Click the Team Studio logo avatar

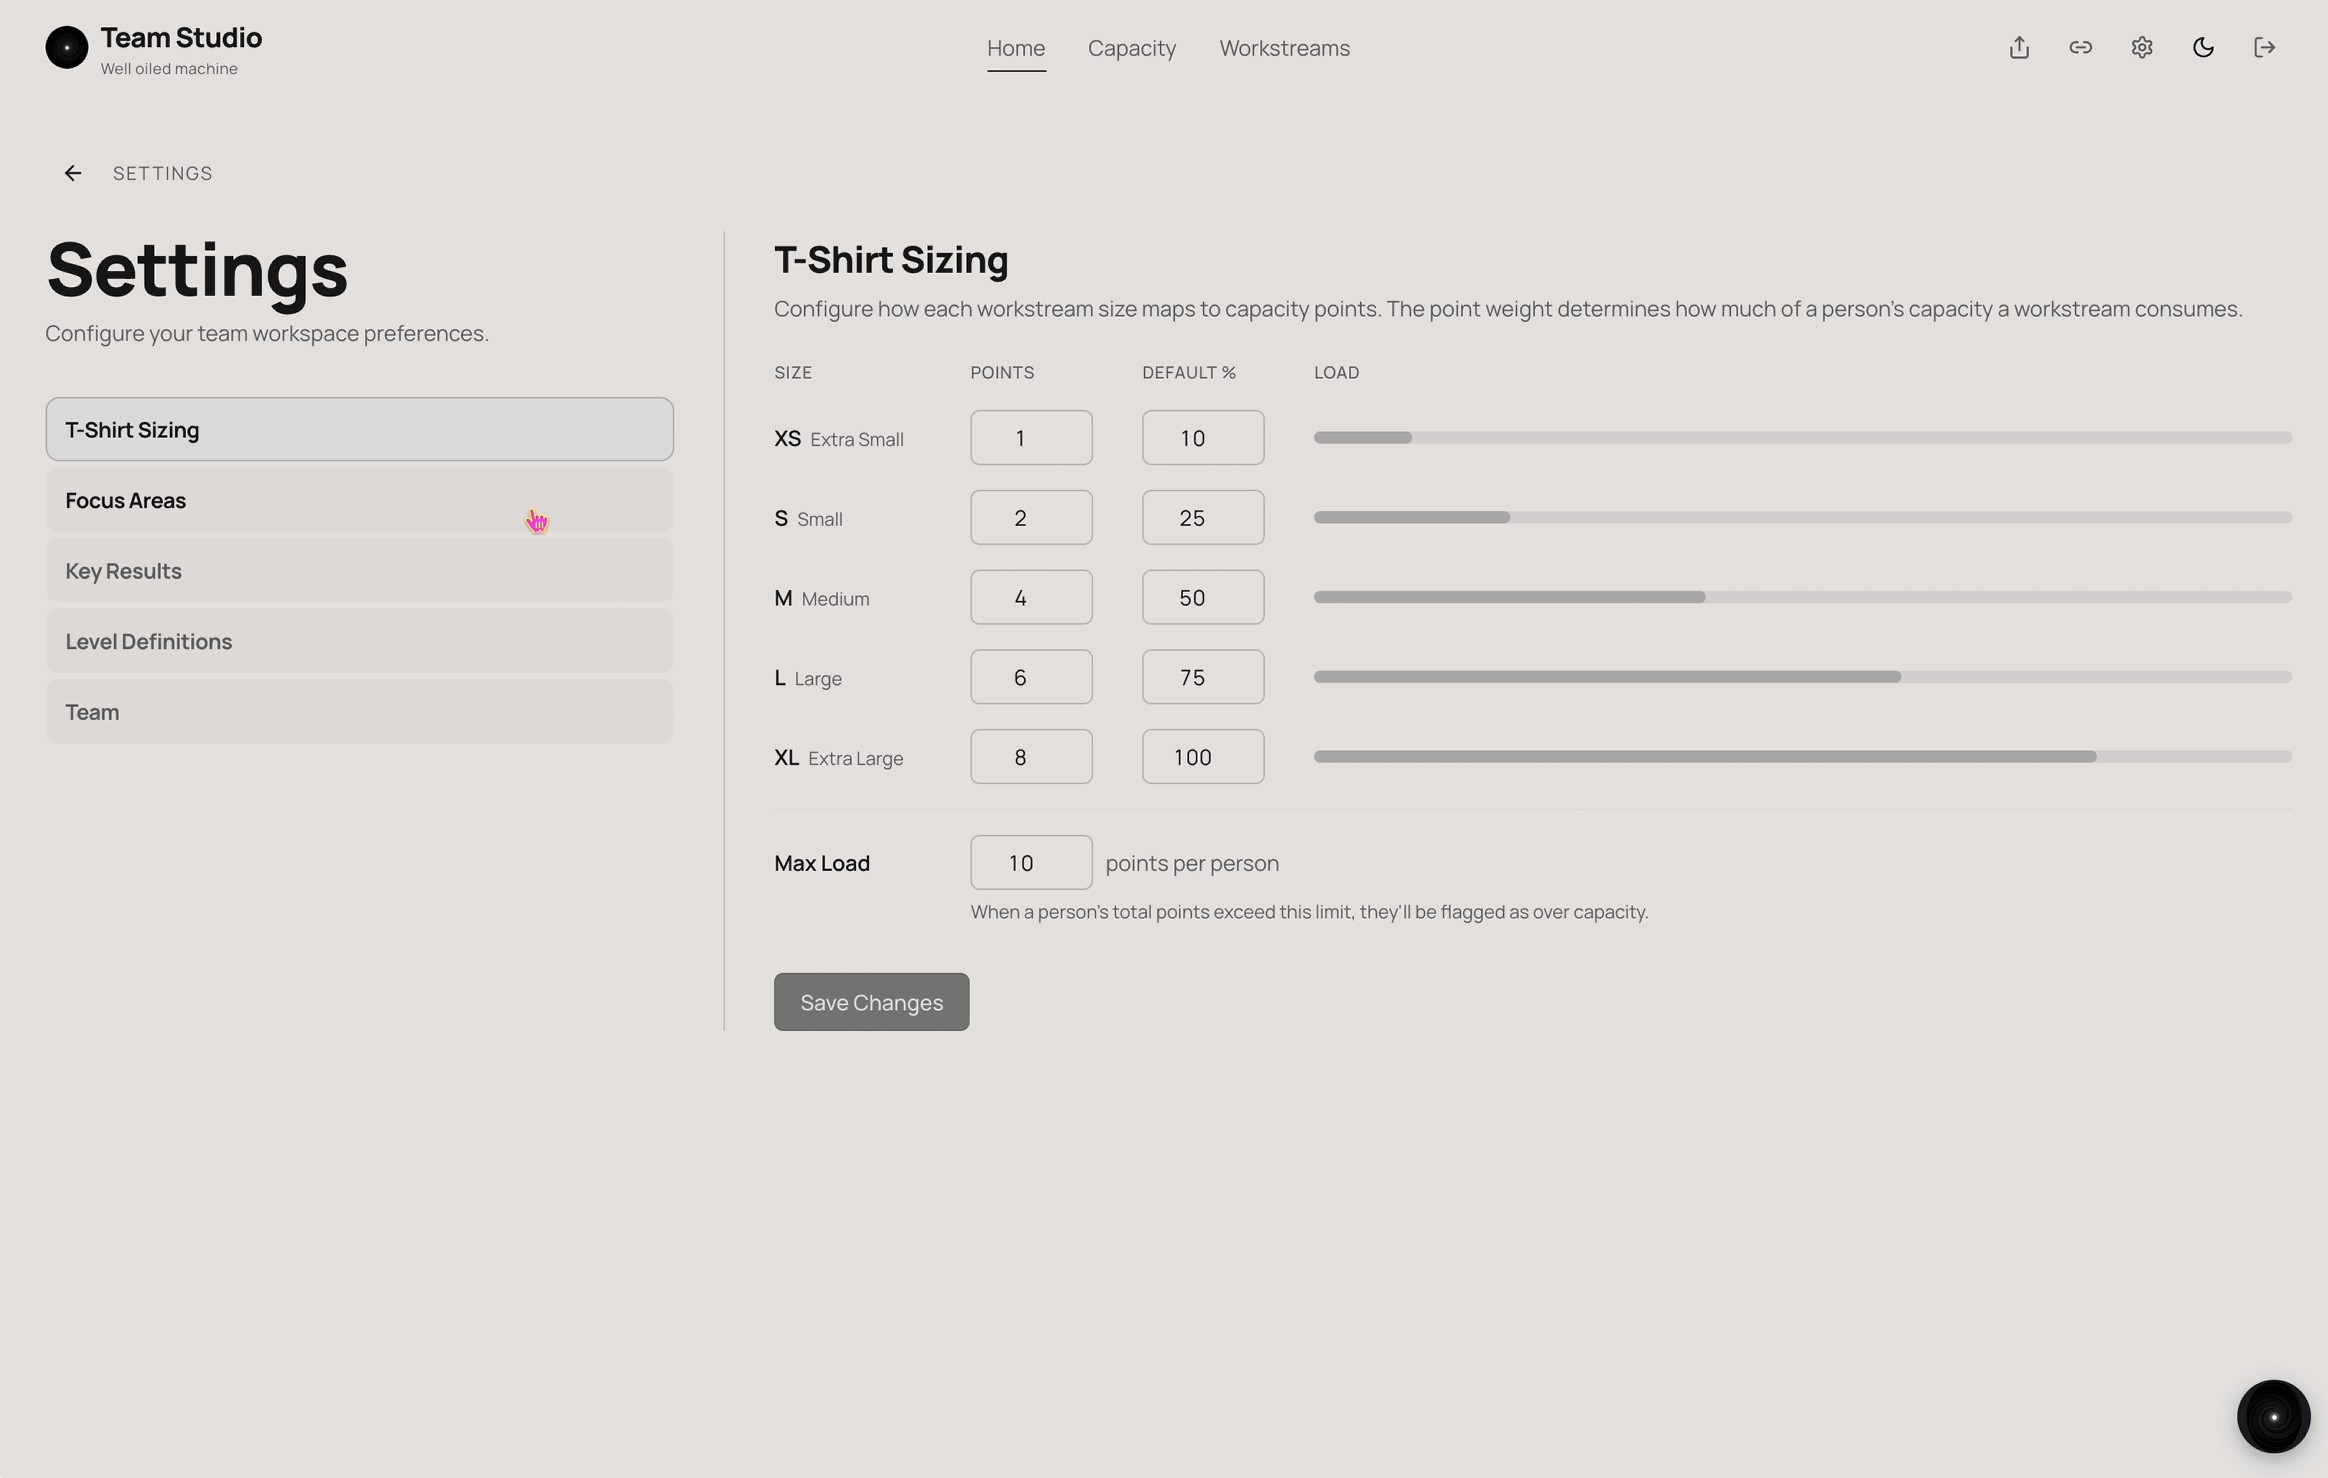(x=66, y=47)
